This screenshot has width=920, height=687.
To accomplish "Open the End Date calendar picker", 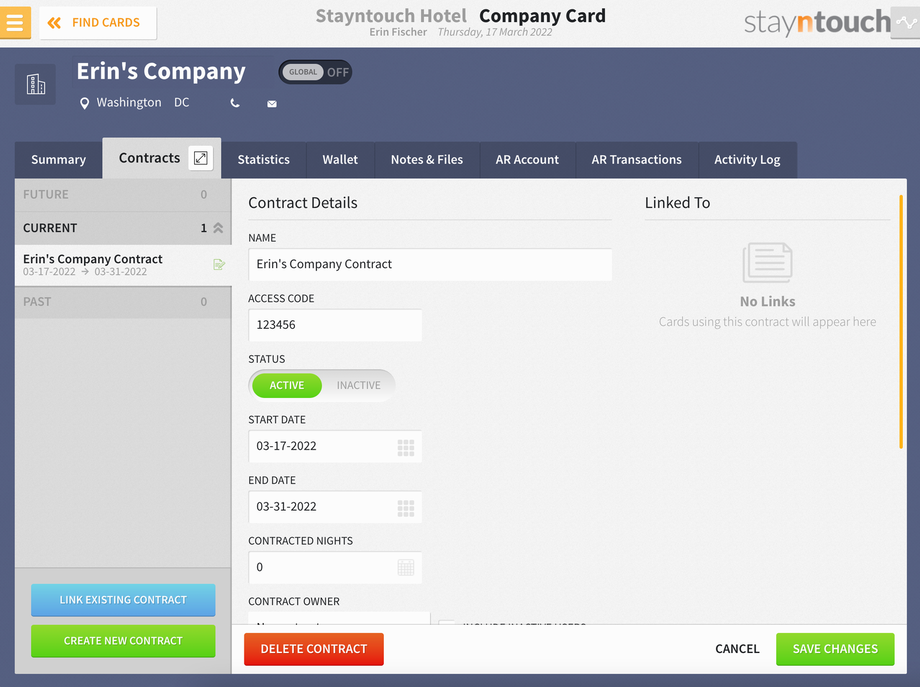I will click(x=406, y=508).
